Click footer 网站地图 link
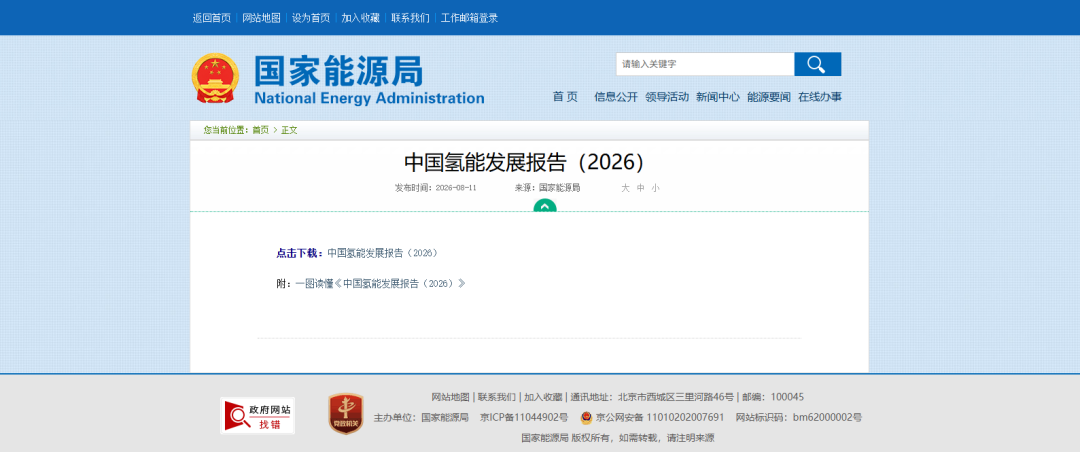Image resolution: width=1080 pixels, height=452 pixels. [x=450, y=397]
